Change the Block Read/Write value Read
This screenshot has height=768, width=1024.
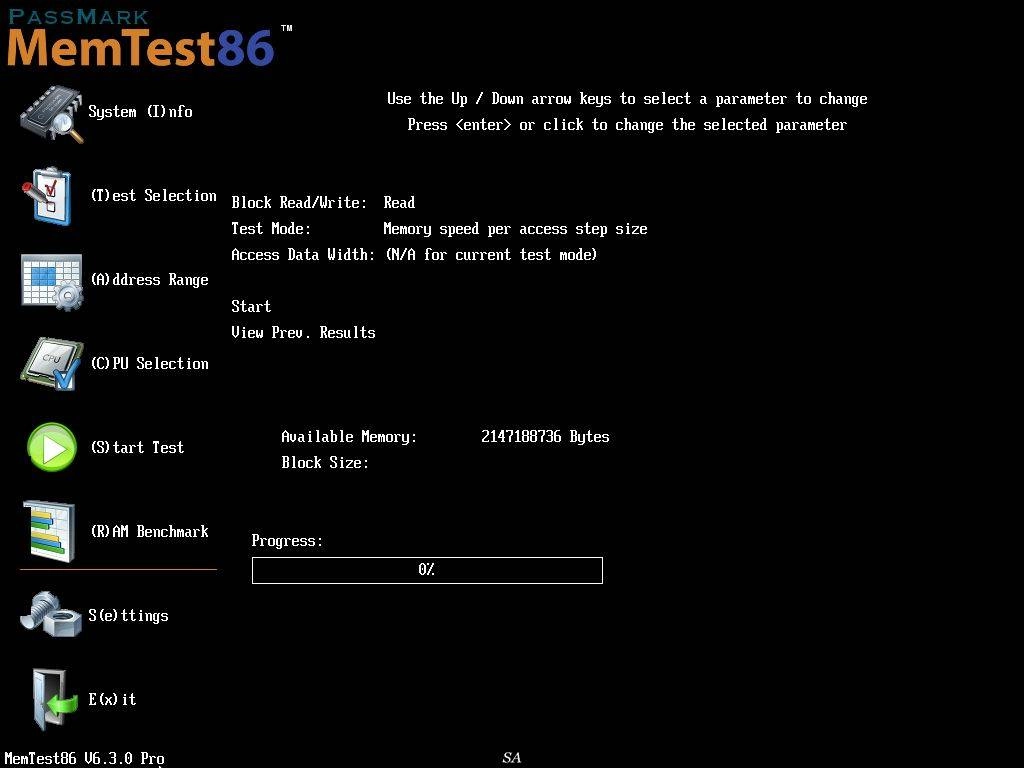coord(399,202)
